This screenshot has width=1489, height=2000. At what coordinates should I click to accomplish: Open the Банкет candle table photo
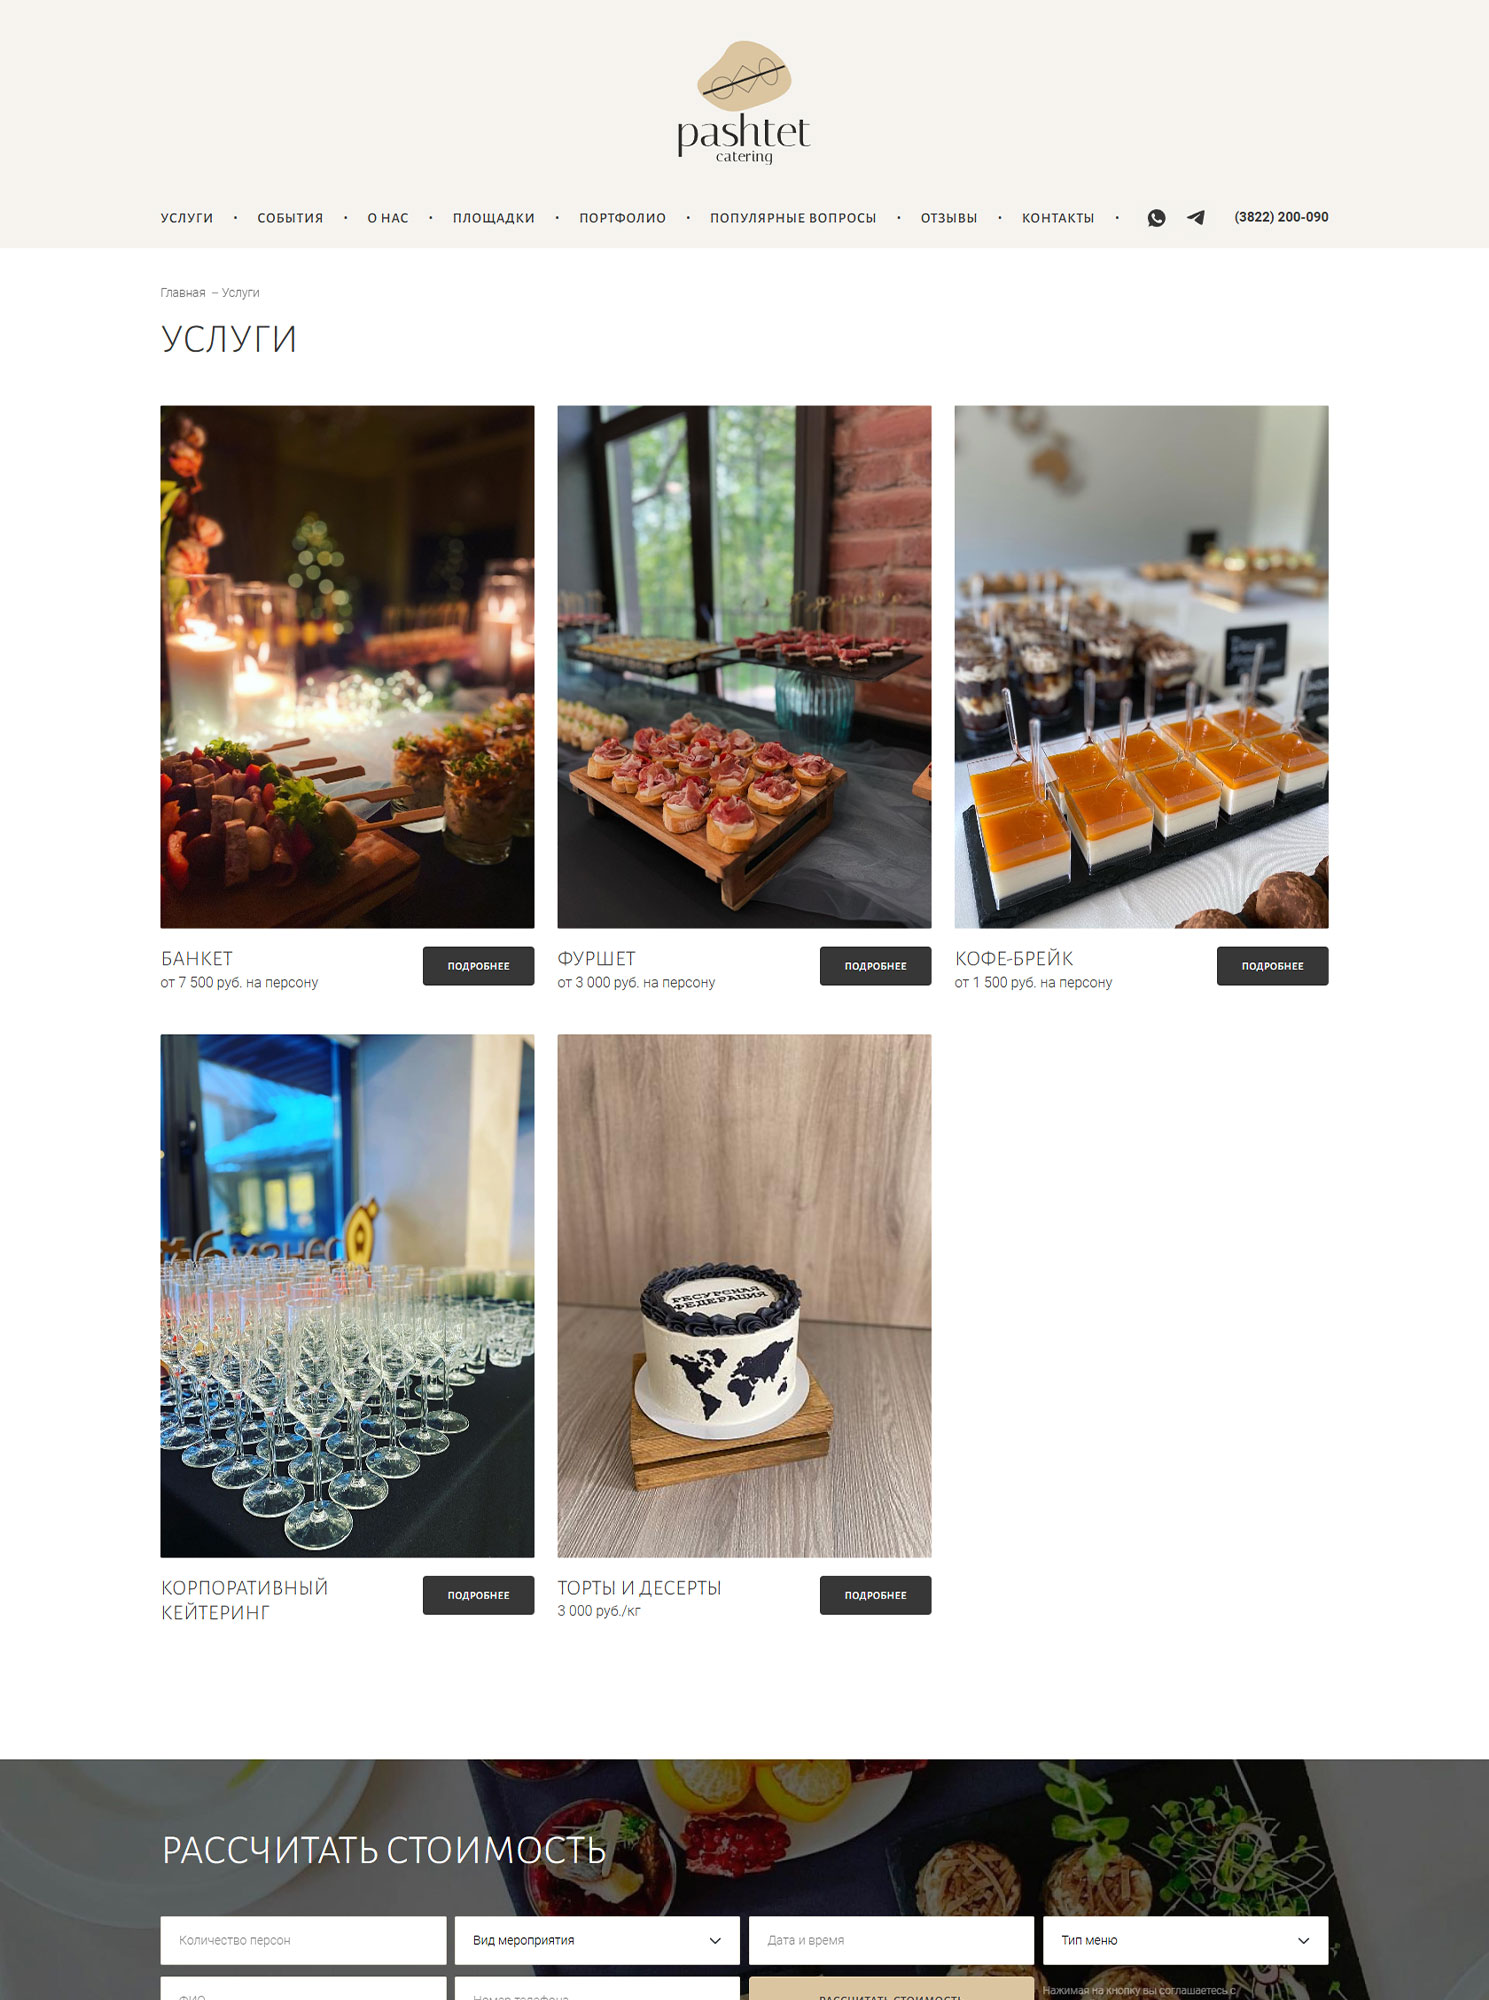tap(347, 667)
